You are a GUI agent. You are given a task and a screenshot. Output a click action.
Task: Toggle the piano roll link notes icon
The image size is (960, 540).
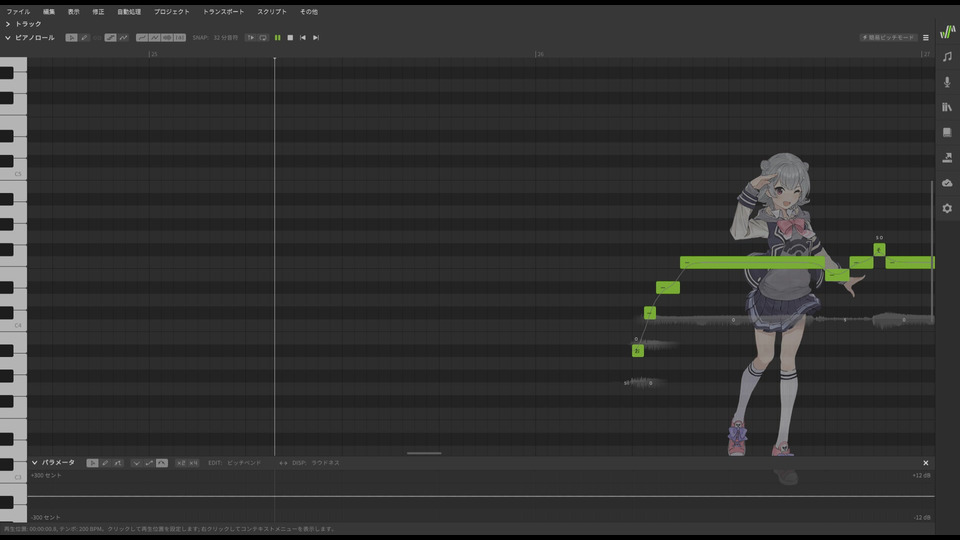click(x=97, y=38)
